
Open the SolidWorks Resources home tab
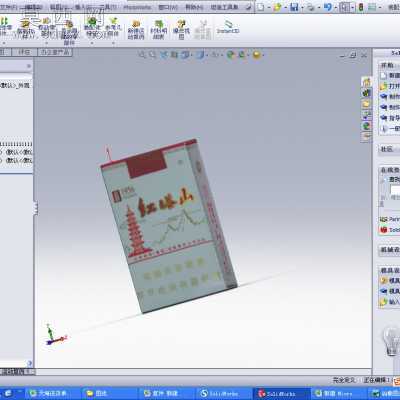(x=366, y=82)
